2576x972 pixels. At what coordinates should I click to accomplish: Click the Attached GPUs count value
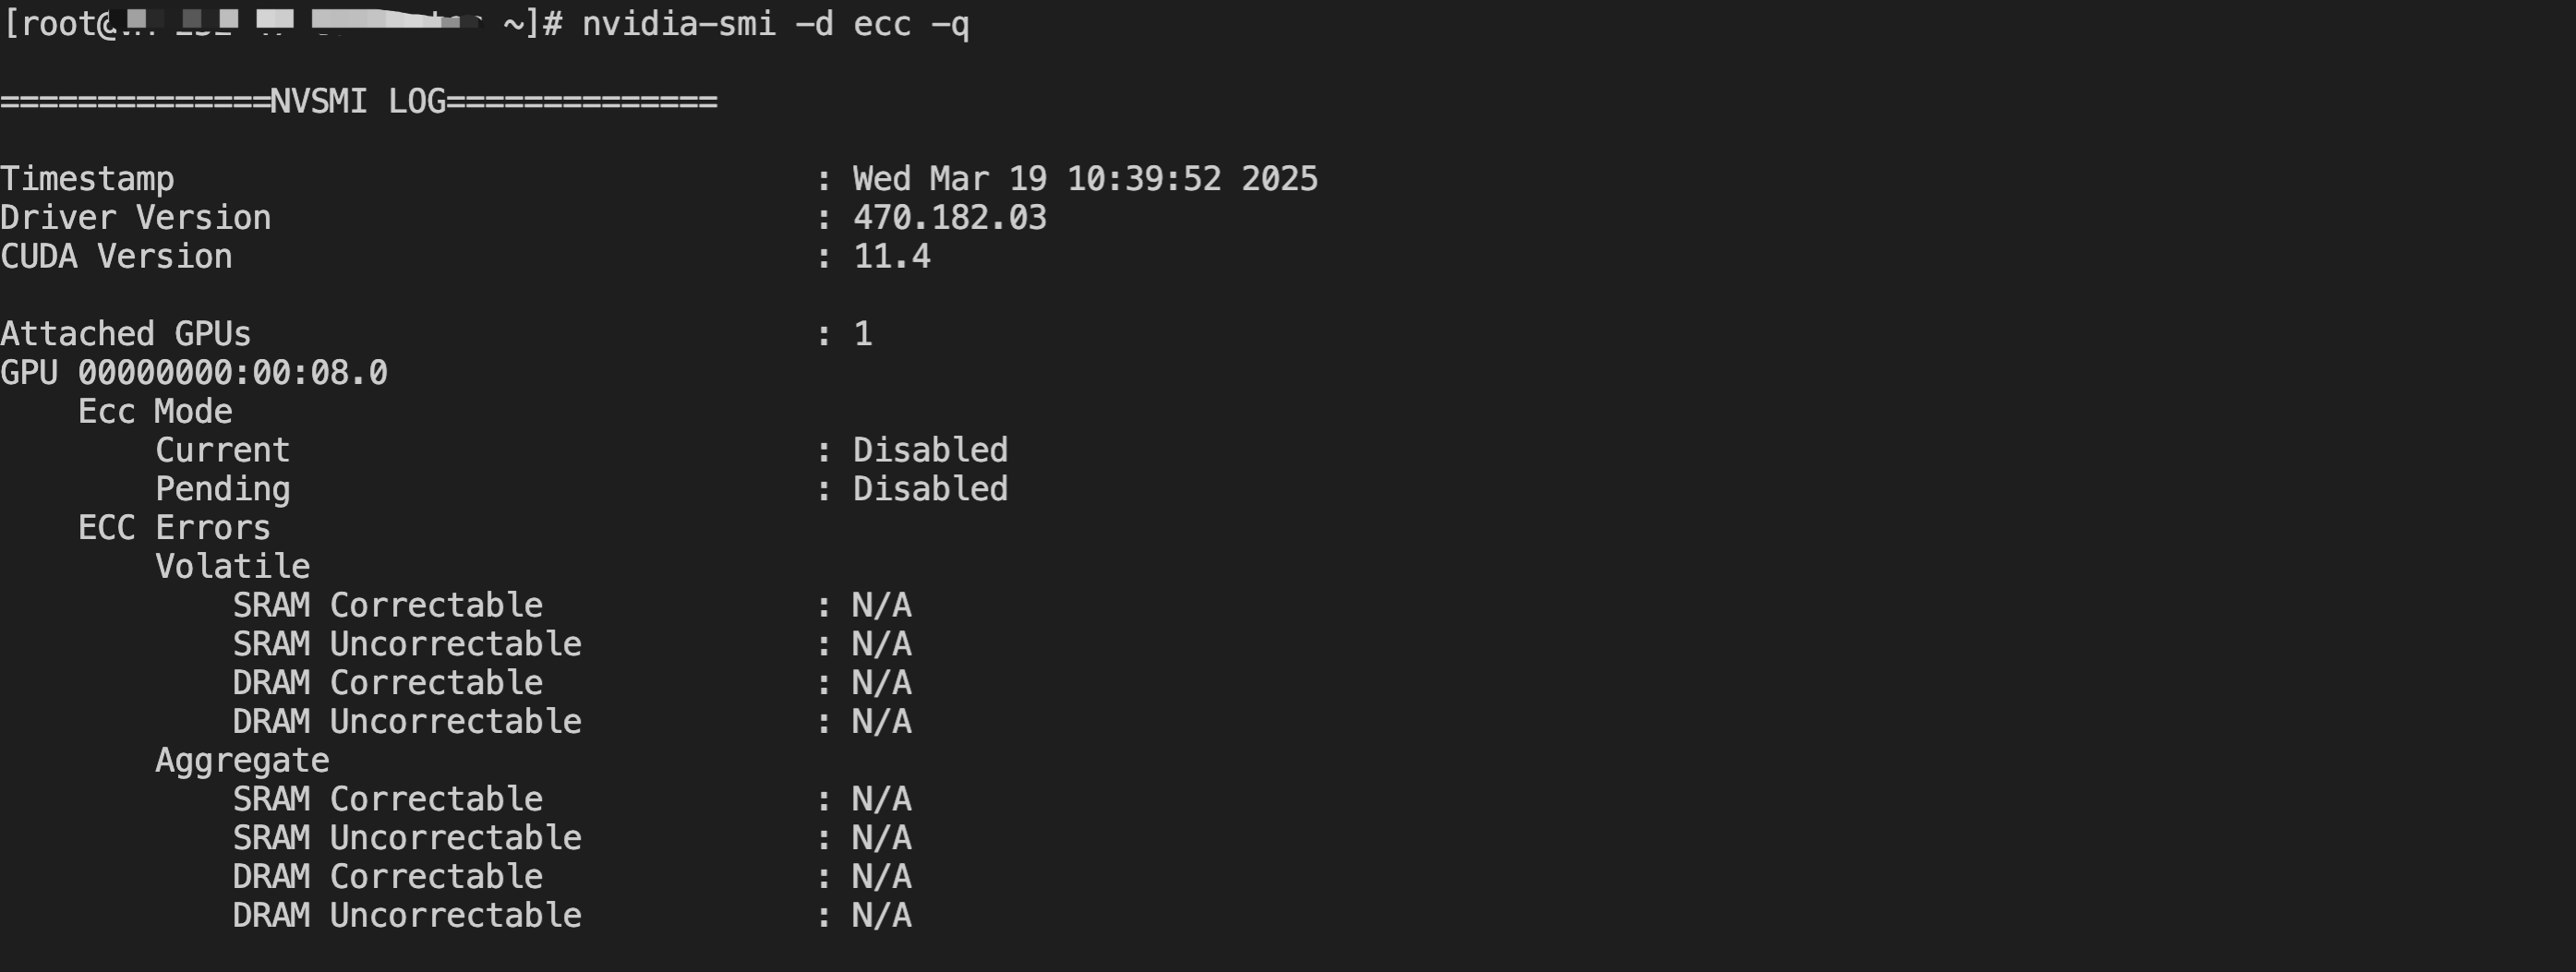click(x=862, y=334)
